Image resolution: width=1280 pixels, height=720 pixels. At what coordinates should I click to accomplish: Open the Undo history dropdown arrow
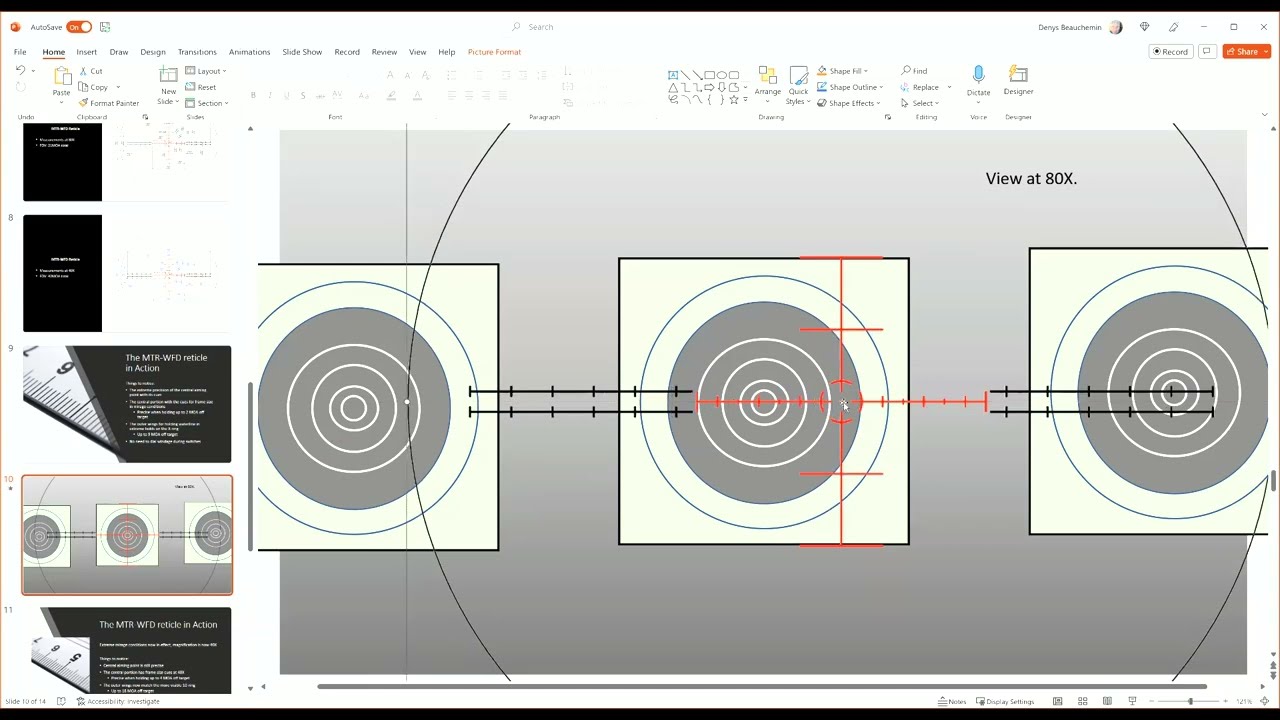click(x=33, y=71)
